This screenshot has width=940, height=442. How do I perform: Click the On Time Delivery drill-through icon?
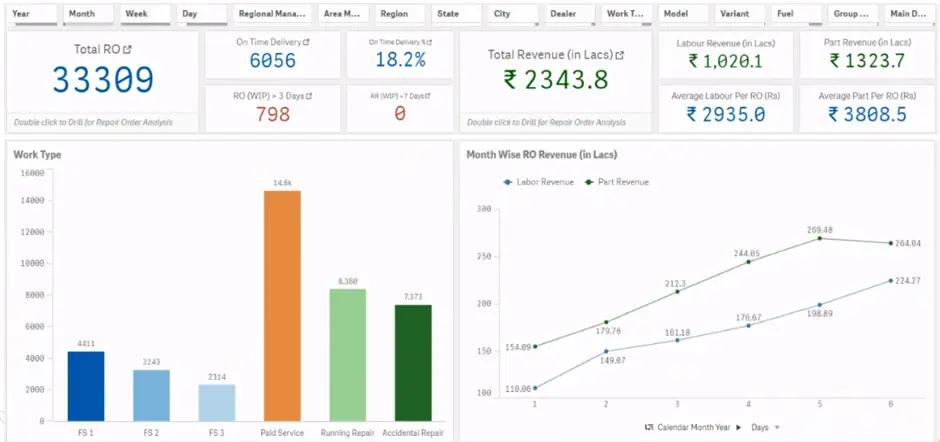(309, 42)
